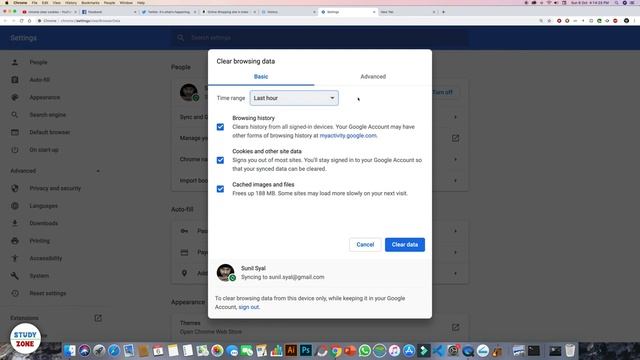
Task: Open Reset settings in sidebar
Action: pyautogui.click(x=47, y=293)
